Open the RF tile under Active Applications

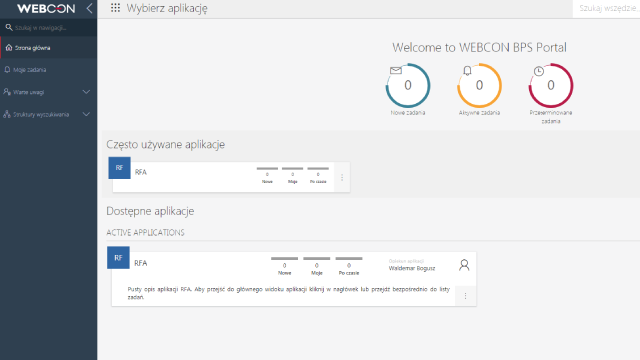(118, 258)
